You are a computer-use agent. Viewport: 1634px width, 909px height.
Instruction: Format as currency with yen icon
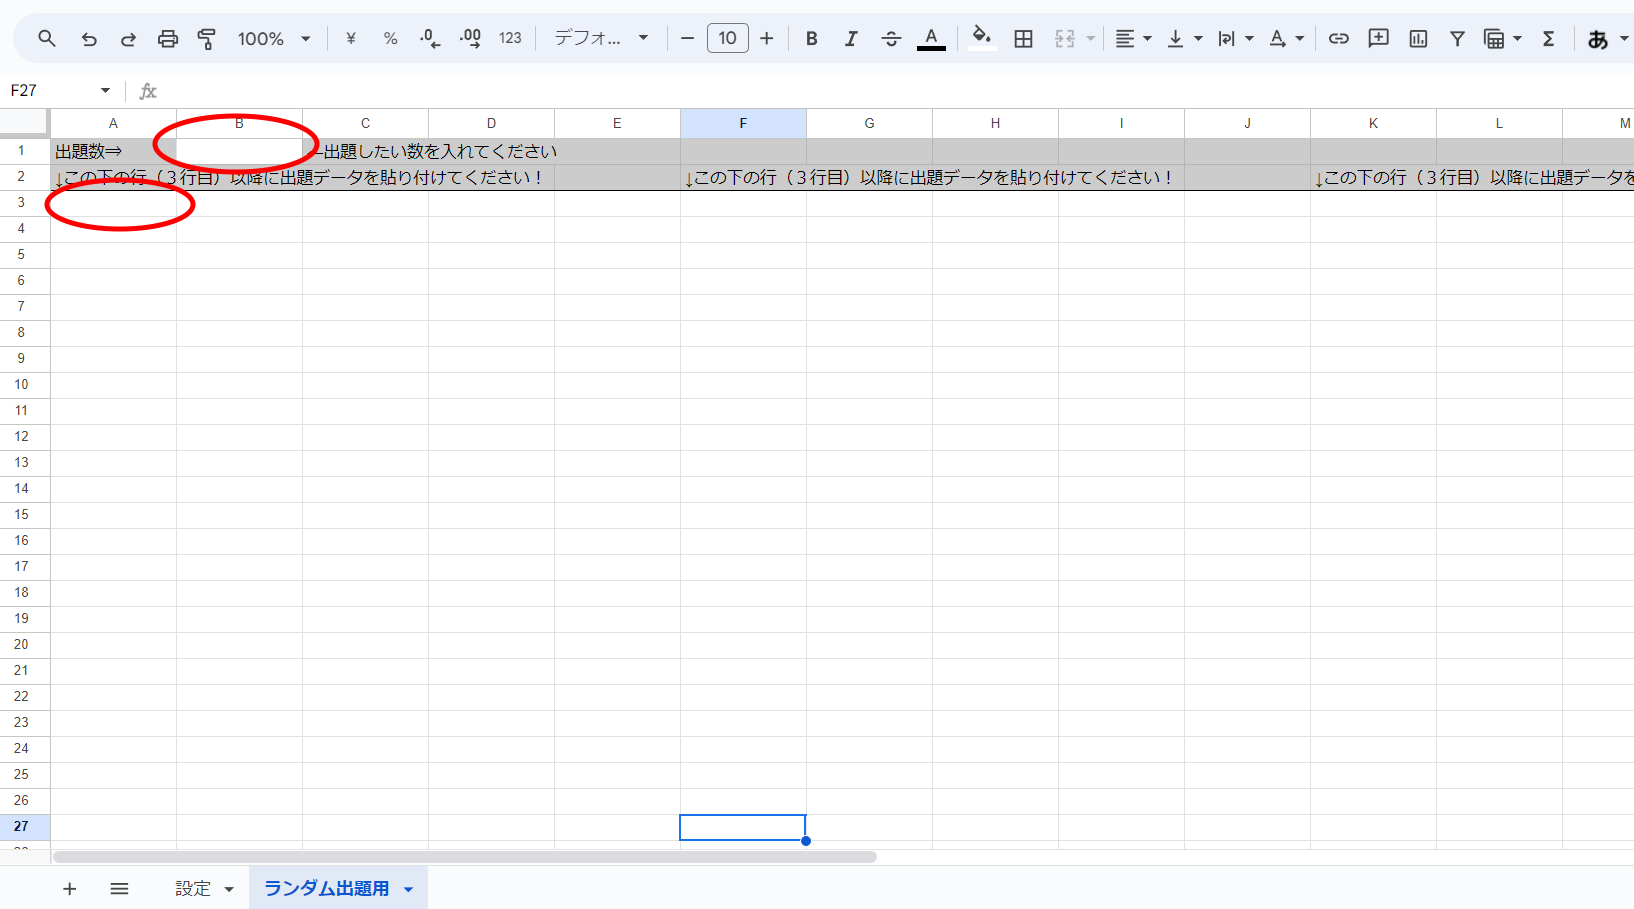[351, 38]
